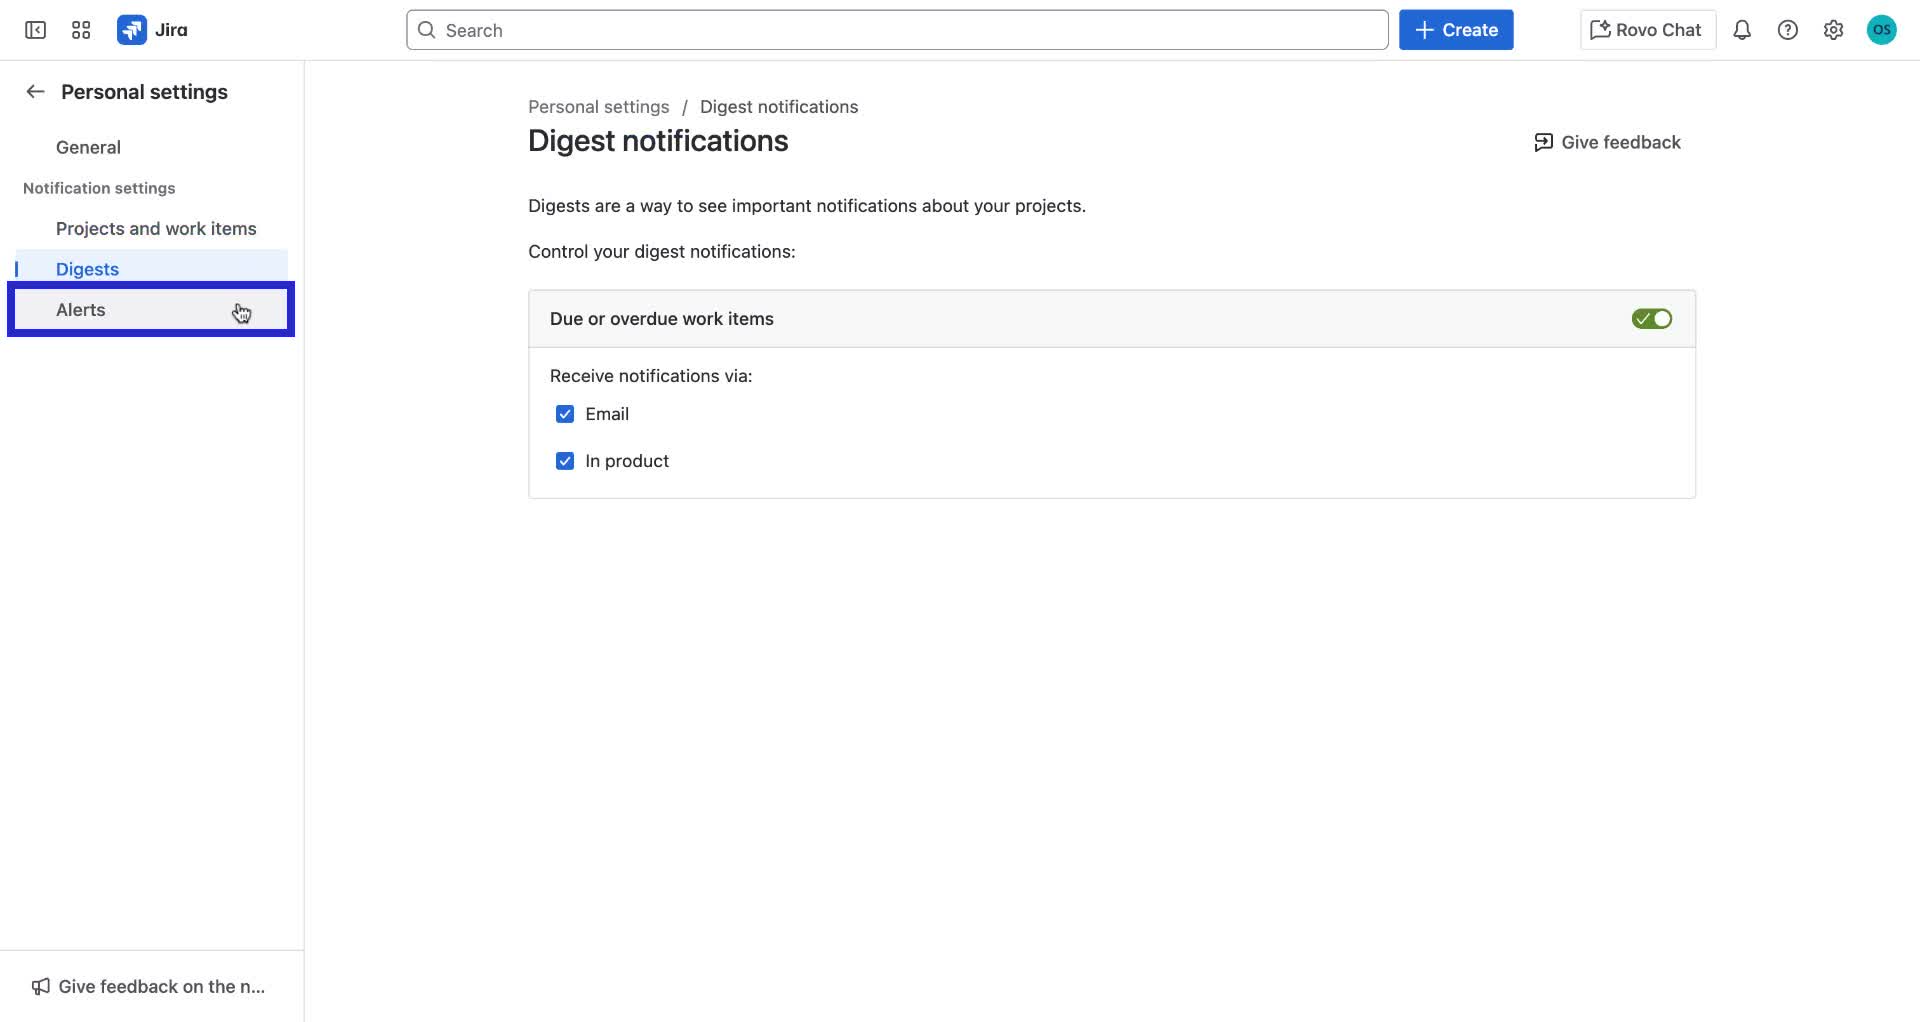1920x1022 pixels.
Task: Open Rovo Chat
Action: [1646, 29]
